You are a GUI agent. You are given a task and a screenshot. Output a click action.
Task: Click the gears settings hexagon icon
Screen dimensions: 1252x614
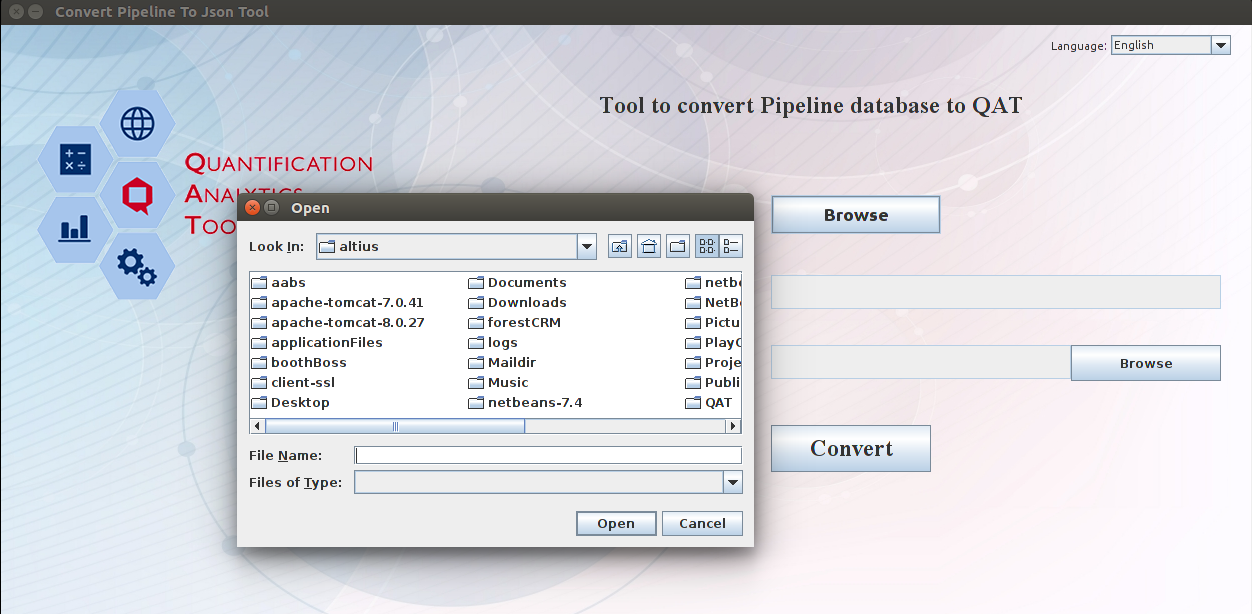[x=137, y=265]
